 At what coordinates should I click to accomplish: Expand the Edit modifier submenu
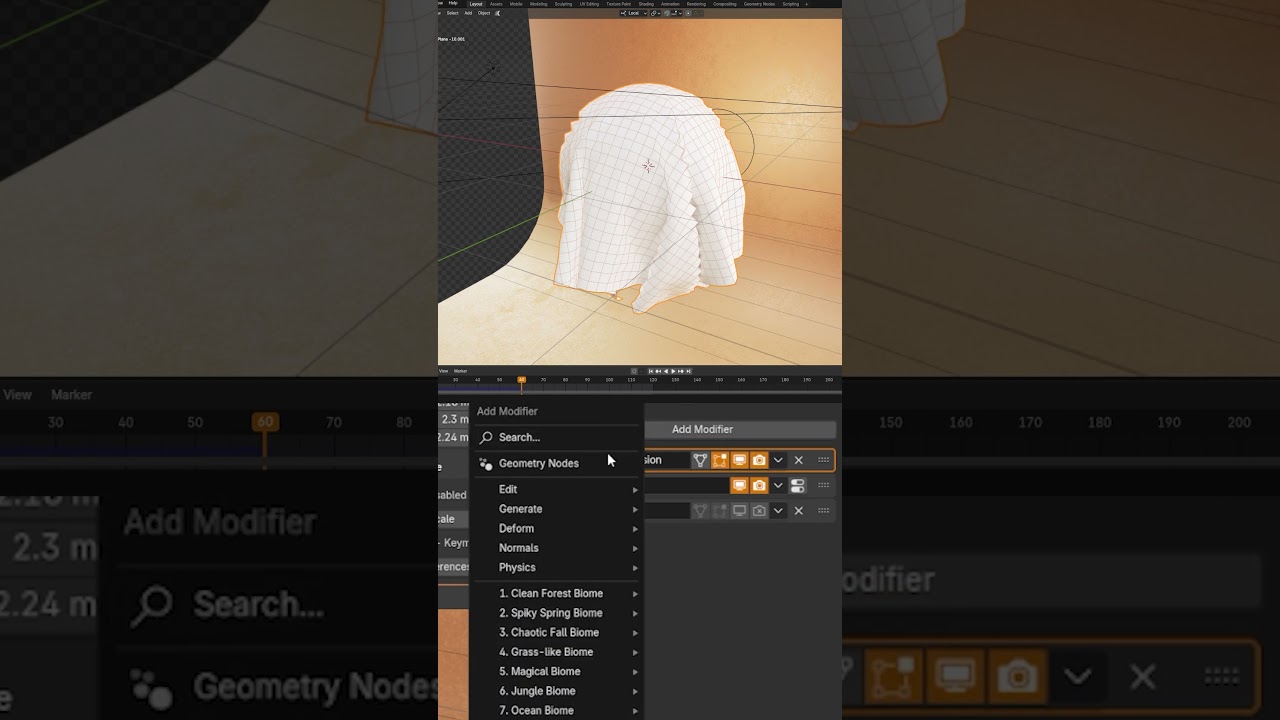coord(556,489)
